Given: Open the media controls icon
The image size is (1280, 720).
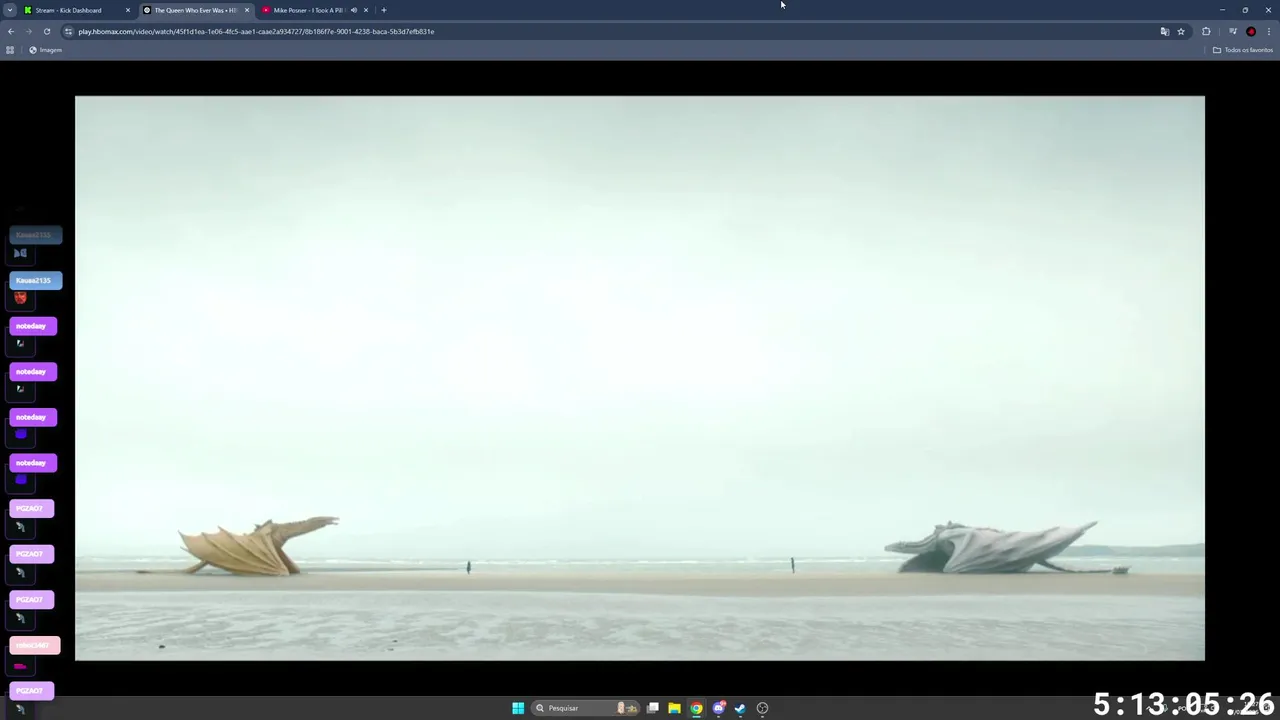Looking at the screenshot, I should tap(1233, 31).
